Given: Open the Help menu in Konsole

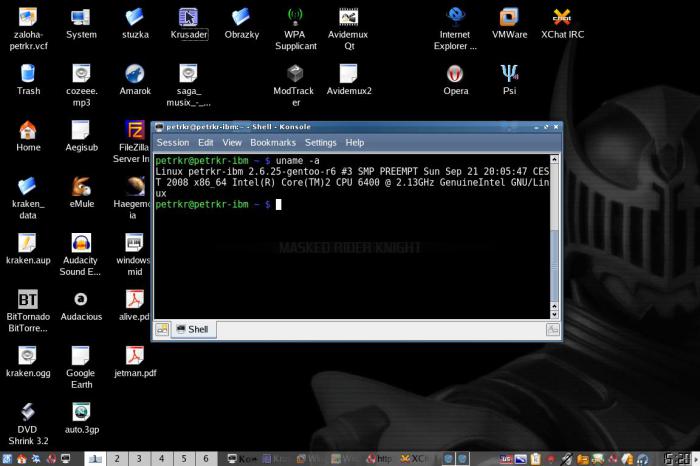Looking at the screenshot, I should click(x=354, y=142).
